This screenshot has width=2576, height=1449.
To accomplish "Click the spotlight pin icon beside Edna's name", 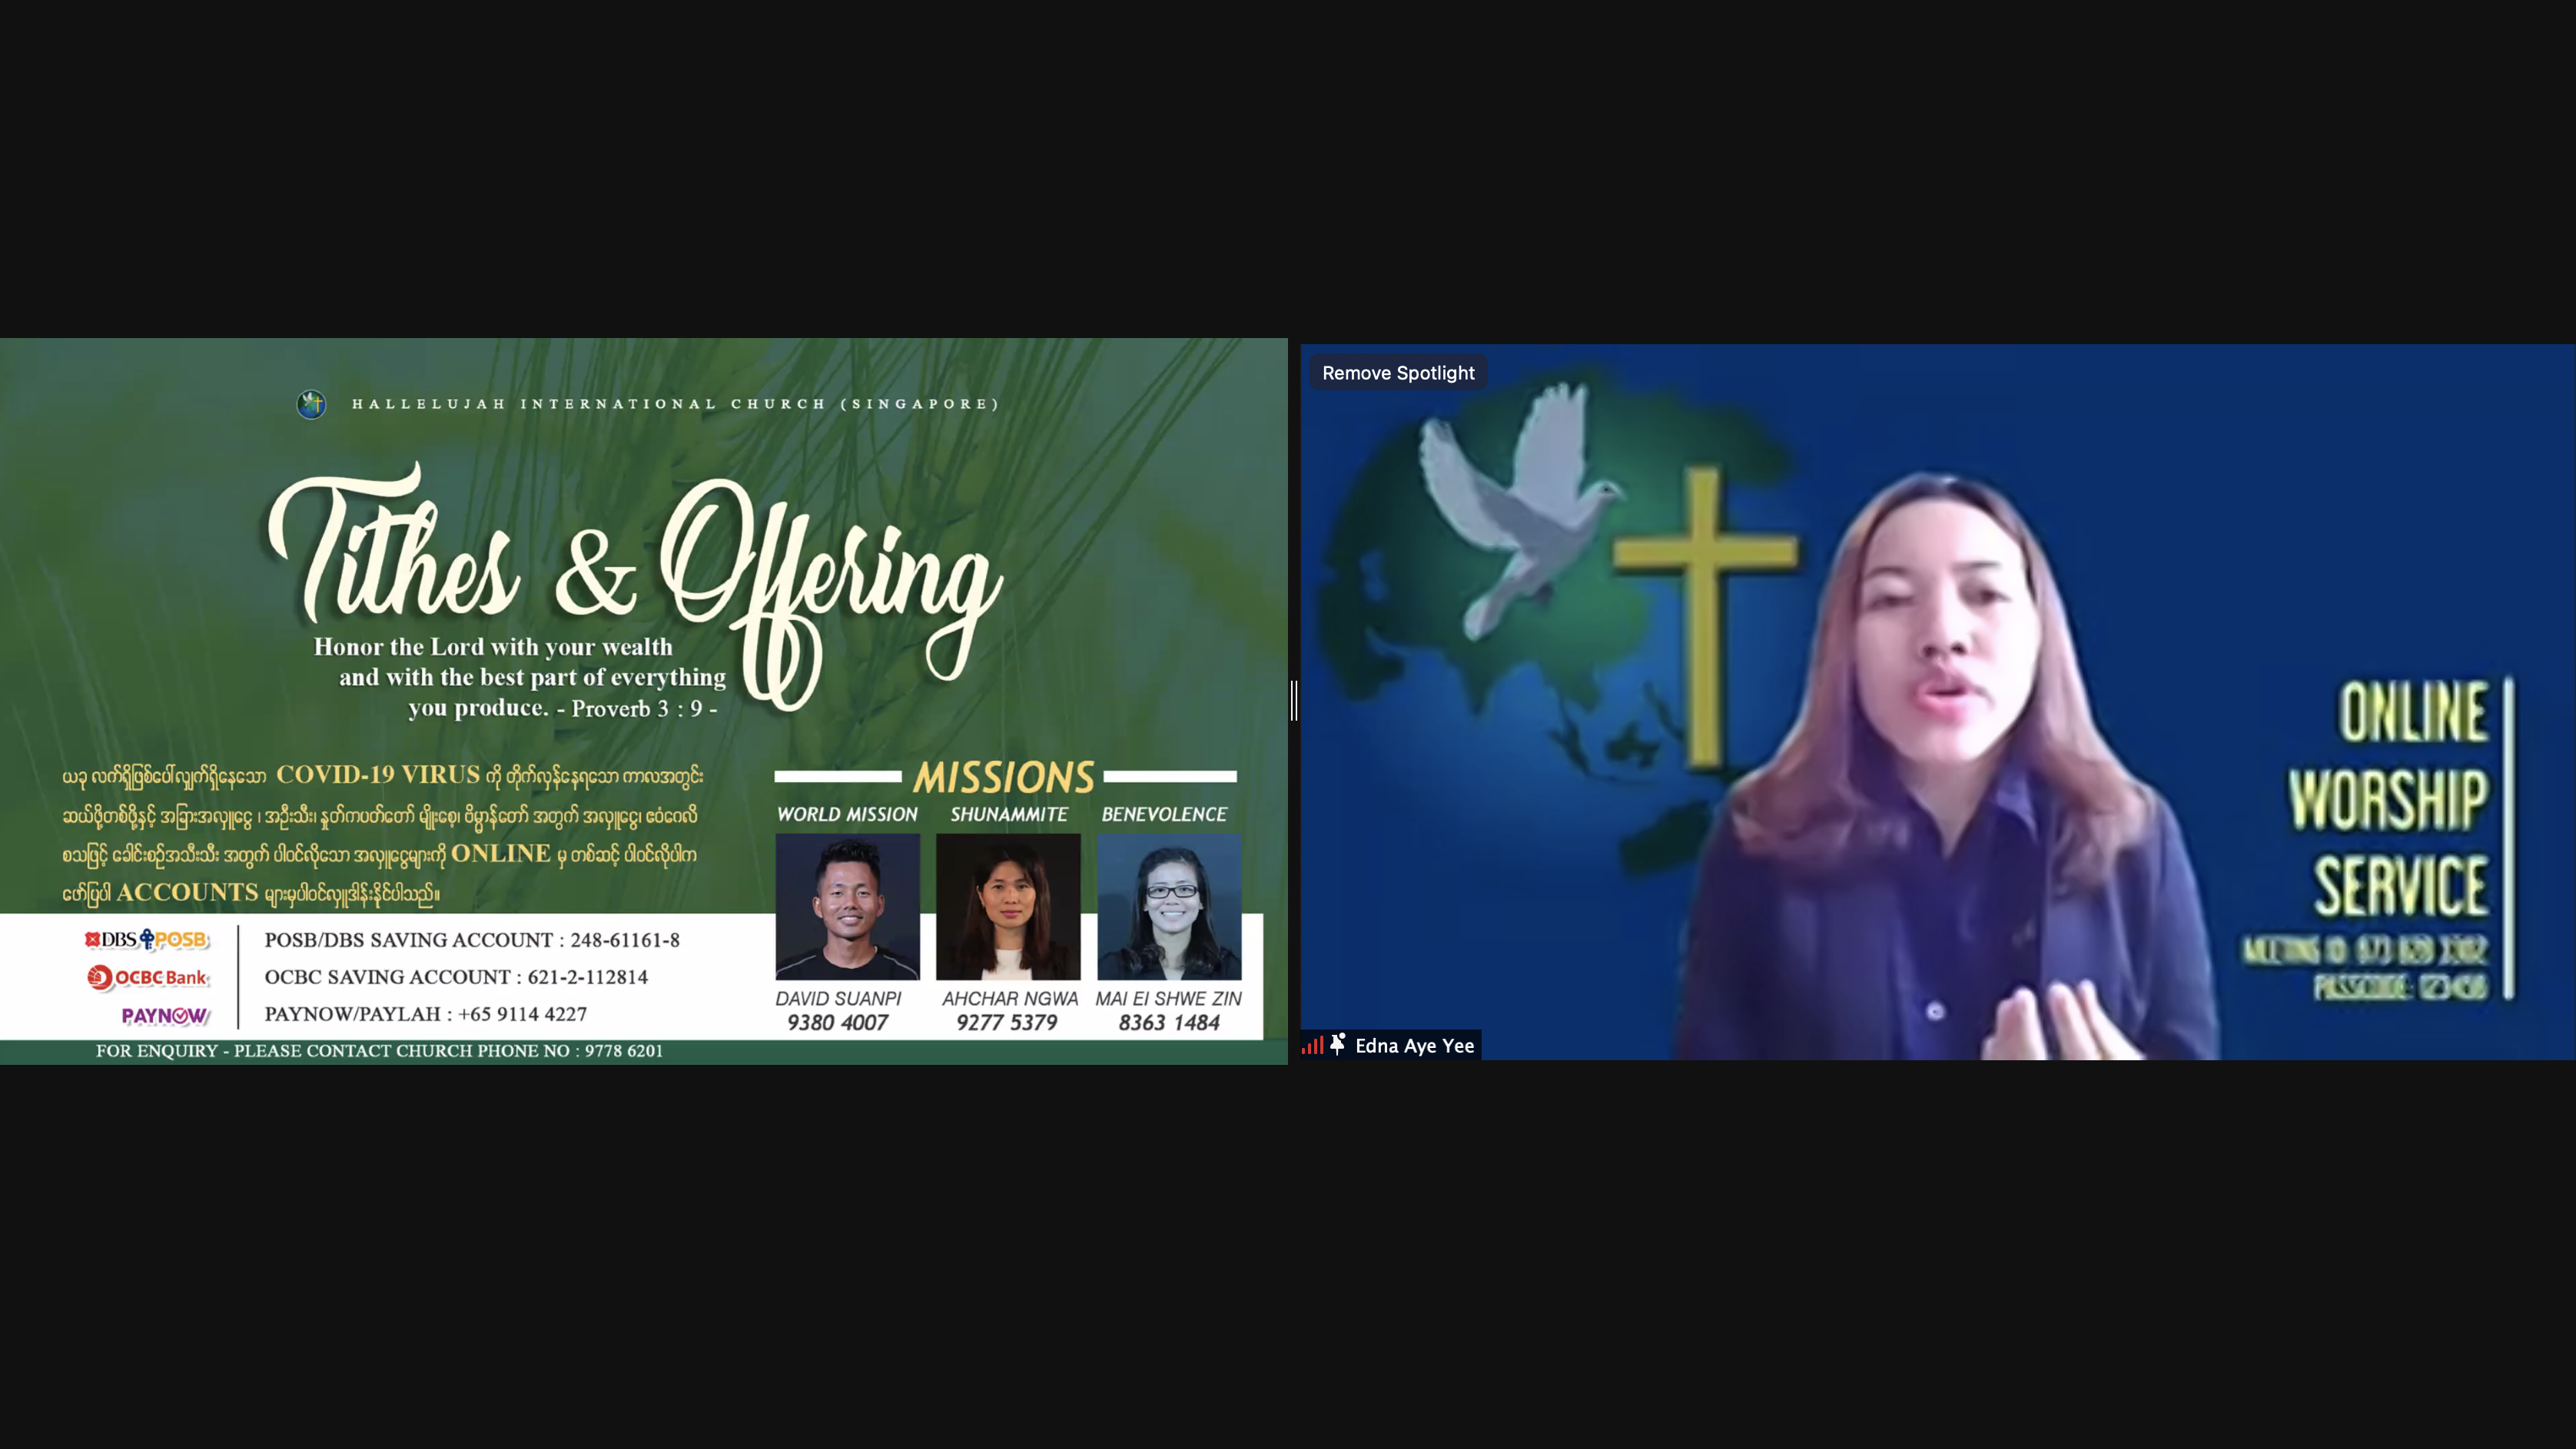I will (1338, 1044).
